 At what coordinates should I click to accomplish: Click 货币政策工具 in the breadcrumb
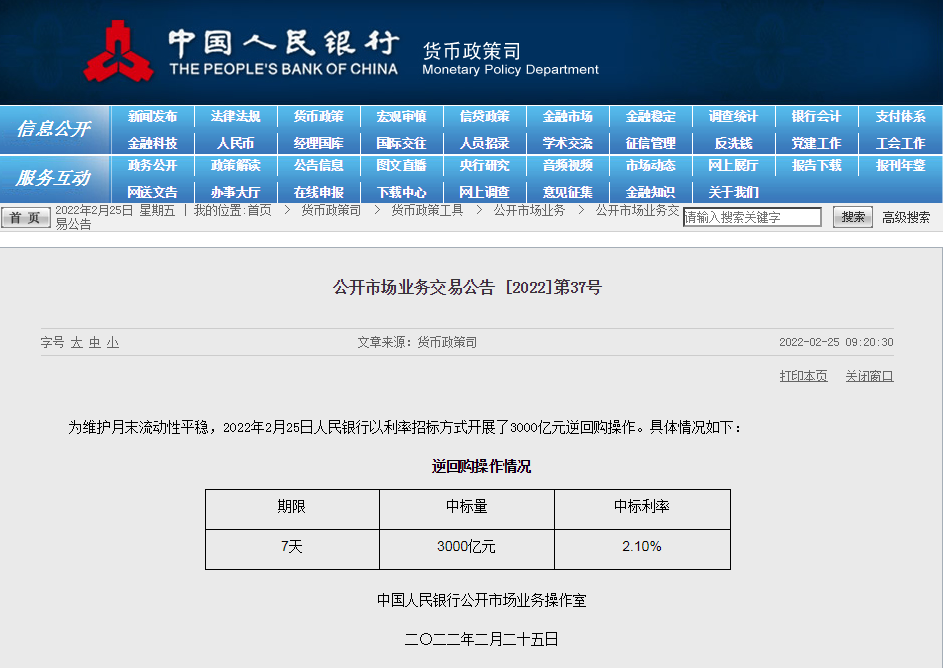[x=427, y=210]
